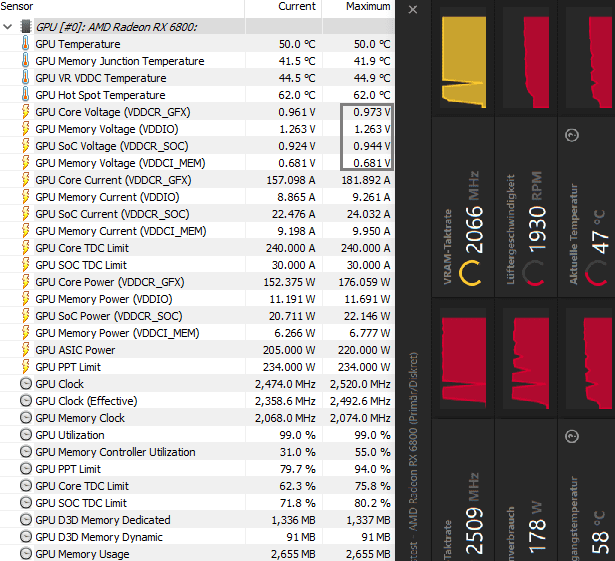Viewport: 615px width, 561px height.
Task: Select the GPU Memory Current (VDDCI_MEM) row
Action: (197, 231)
